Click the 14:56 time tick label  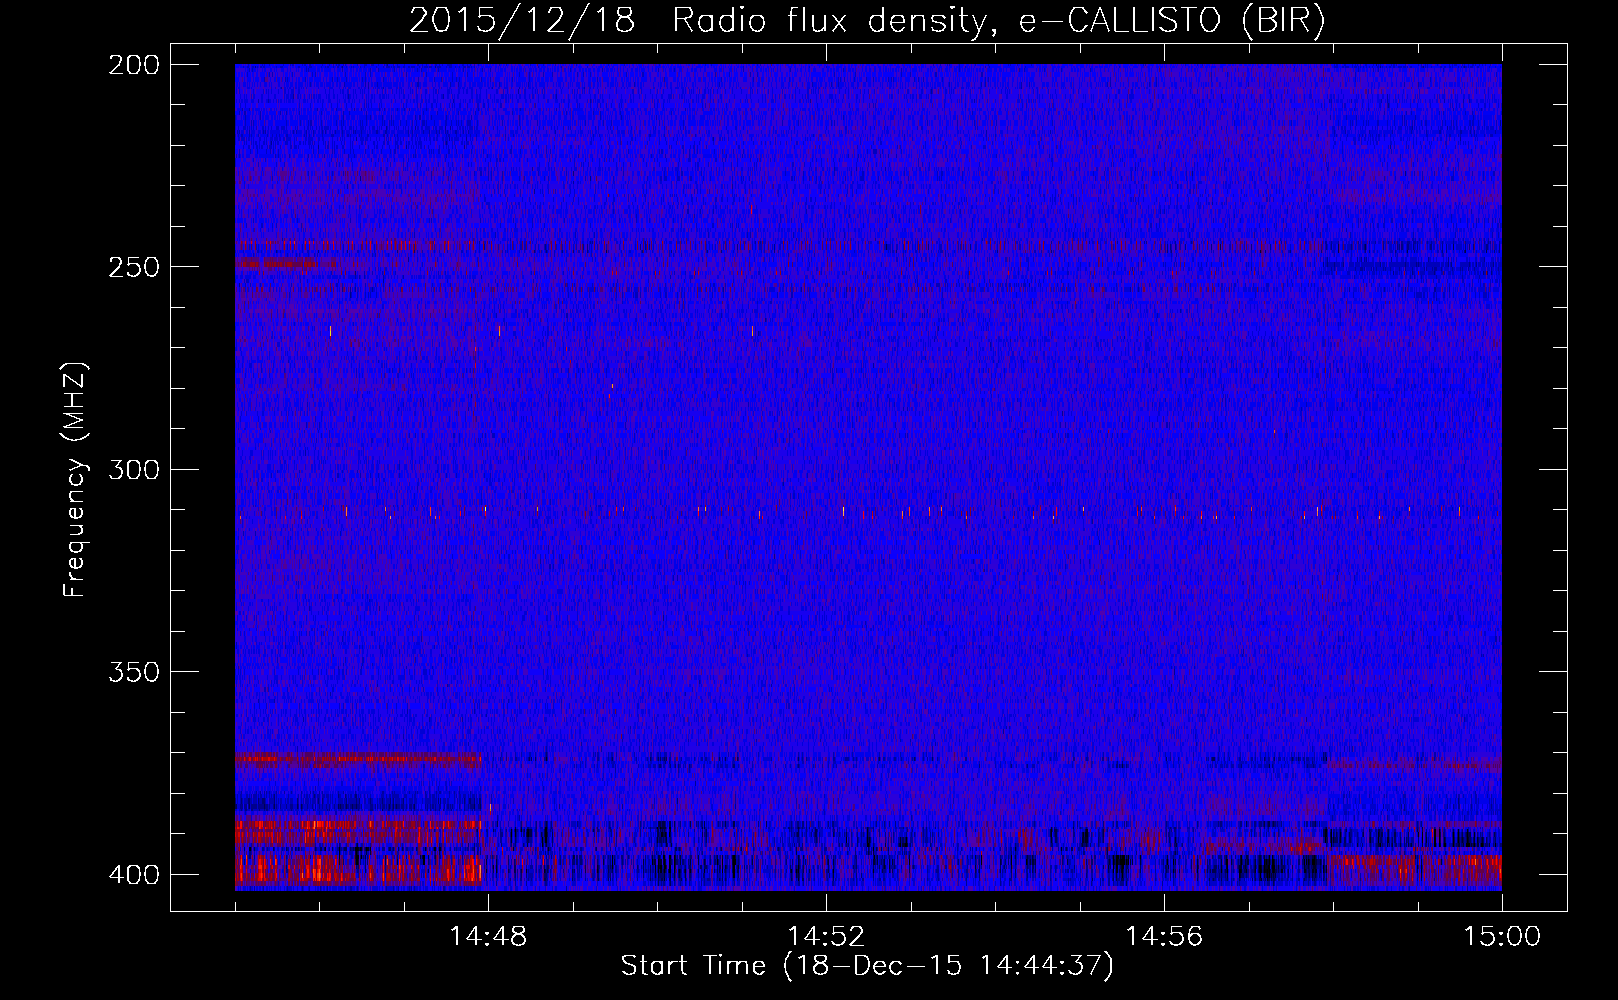[1164, 937]
